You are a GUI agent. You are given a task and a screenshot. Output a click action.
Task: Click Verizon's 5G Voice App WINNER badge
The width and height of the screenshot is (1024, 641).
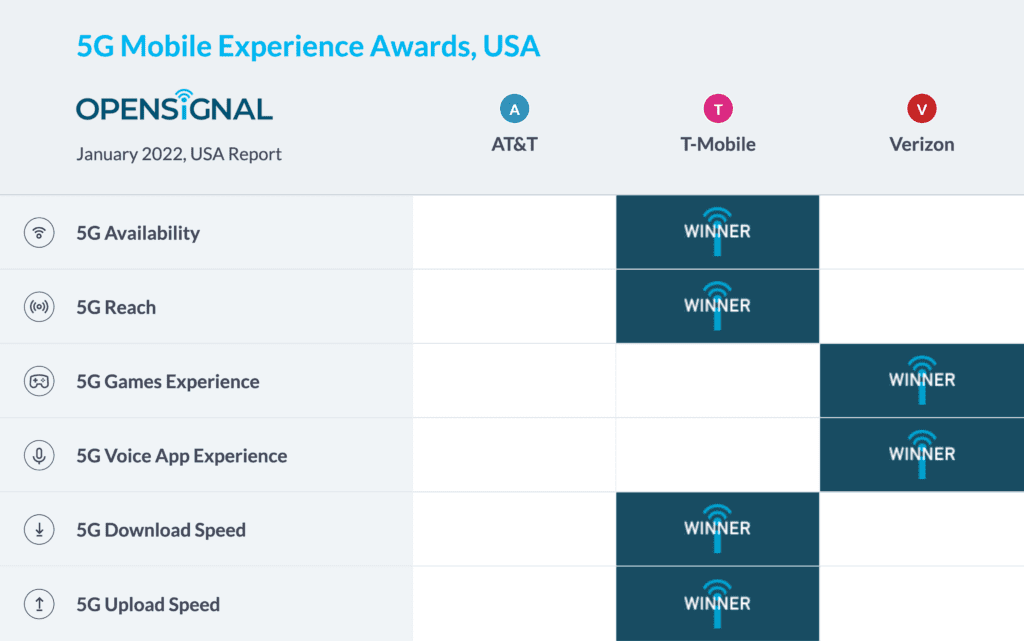pyautogui.click(x=921, y=455)
